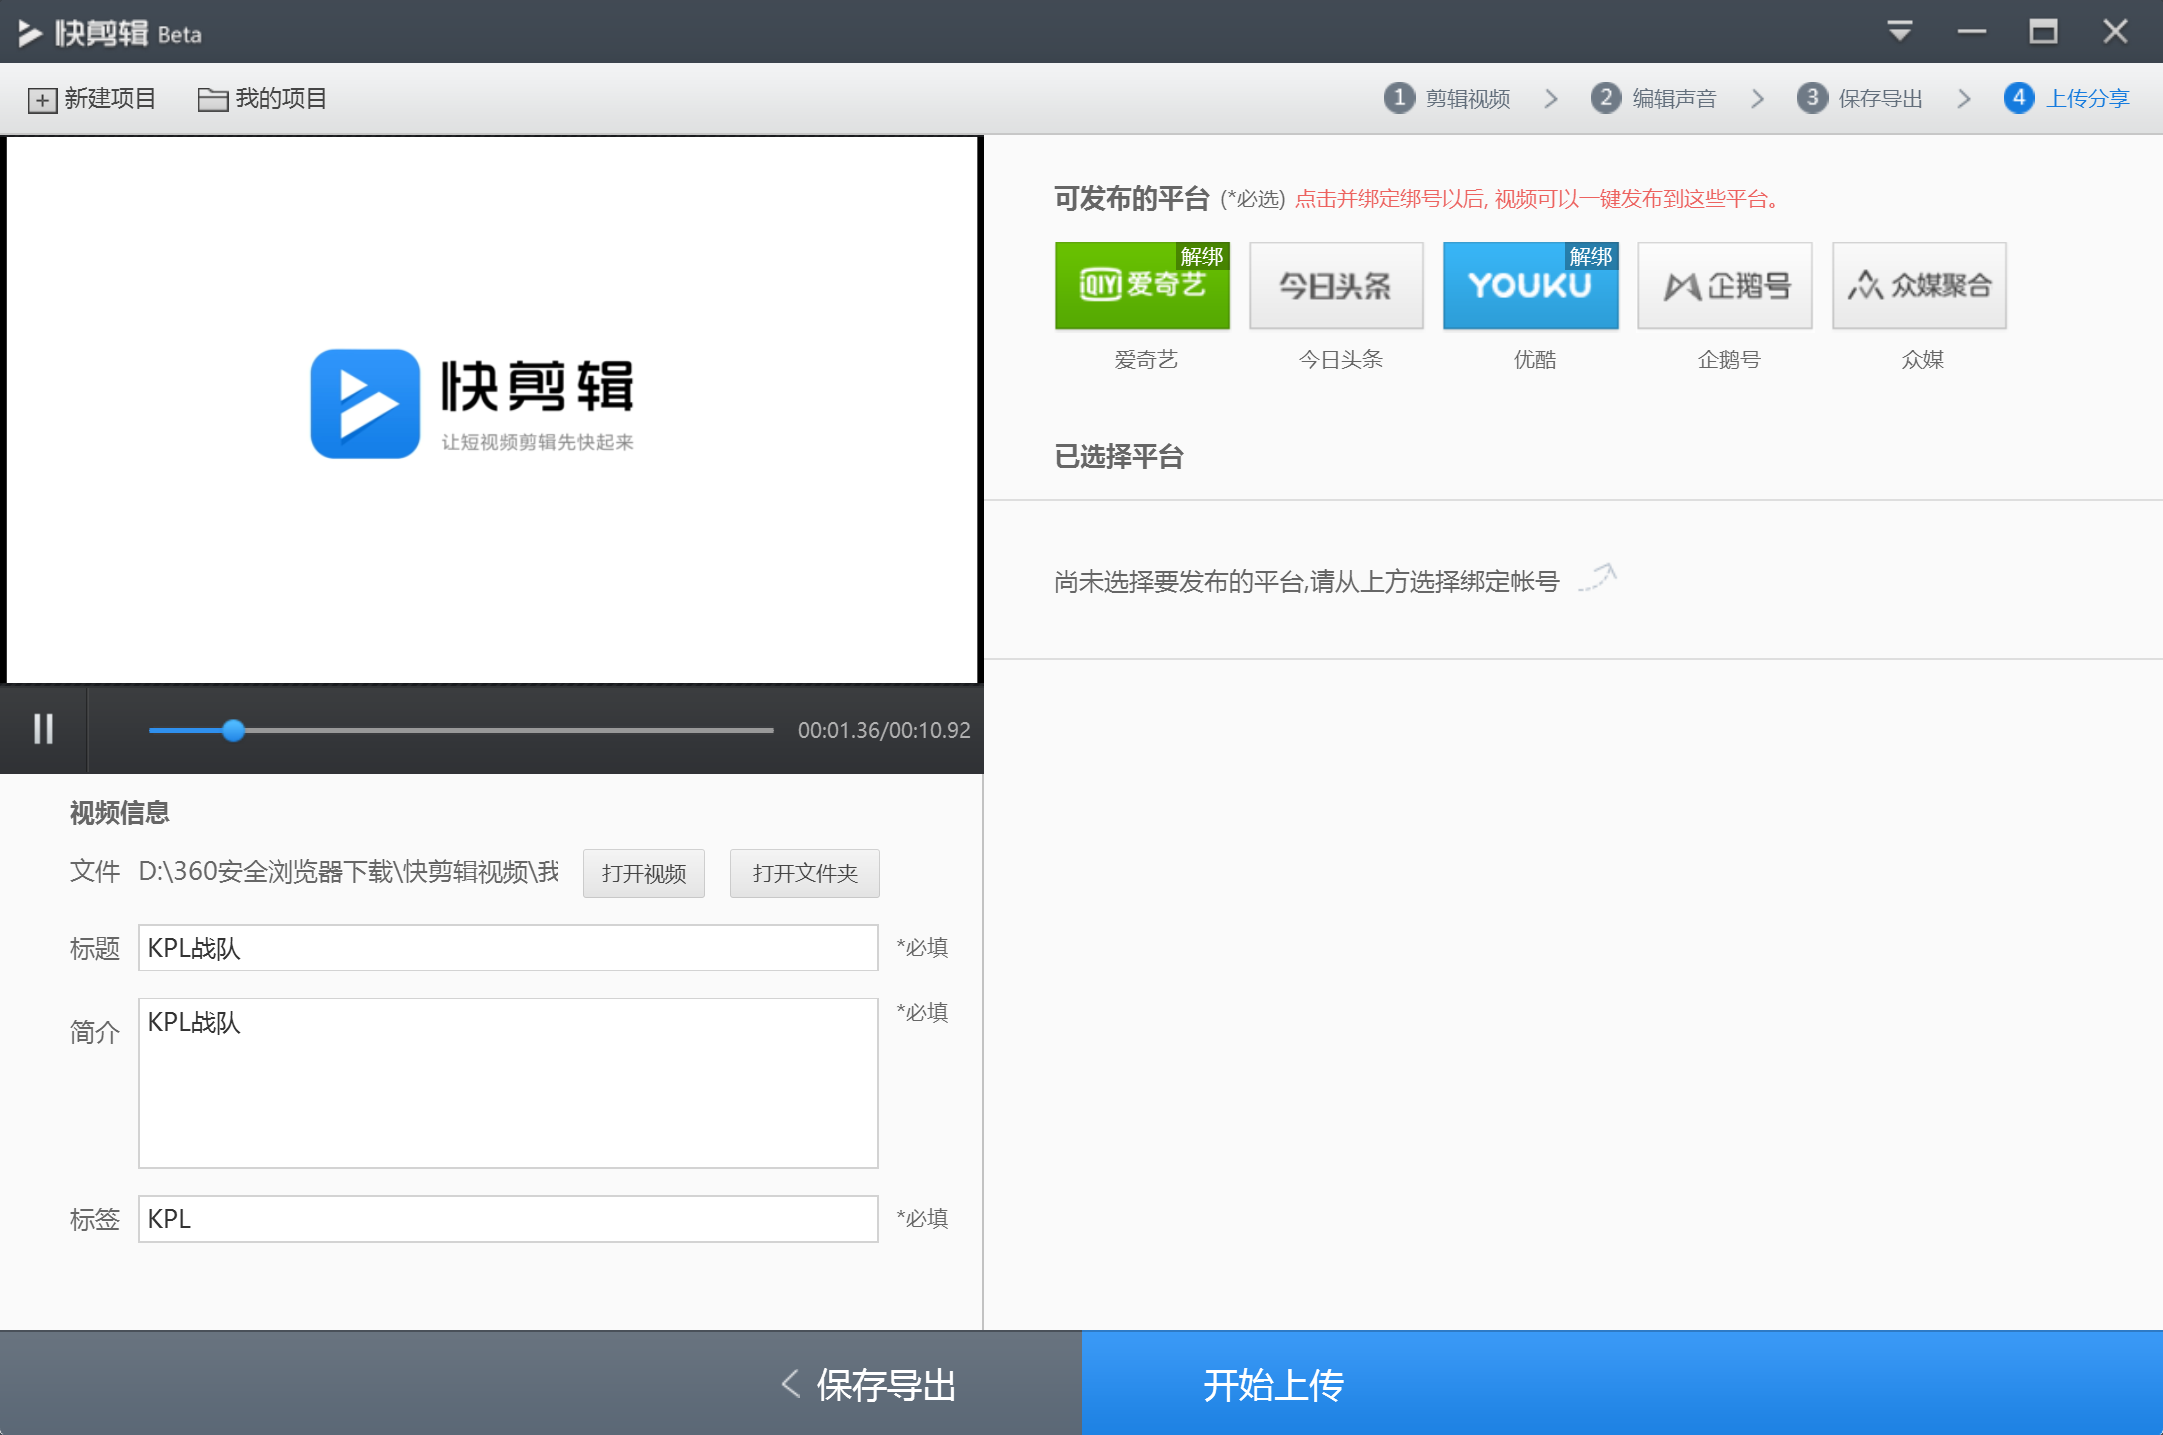Click the 标题 title input field
This screenshot has width=2163, height=1435.
[507, 947]
